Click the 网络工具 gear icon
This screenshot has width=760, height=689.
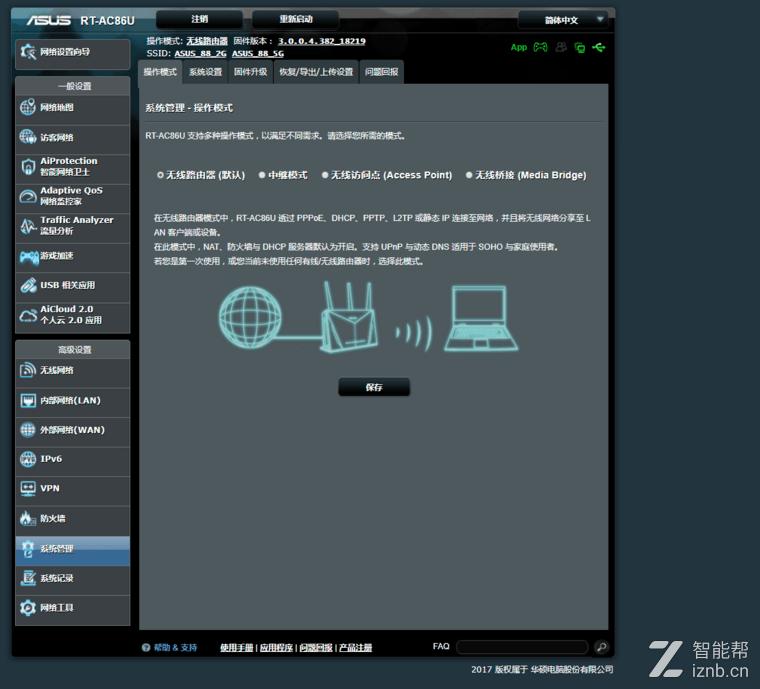pyautogui.click(x=28, y=608)
